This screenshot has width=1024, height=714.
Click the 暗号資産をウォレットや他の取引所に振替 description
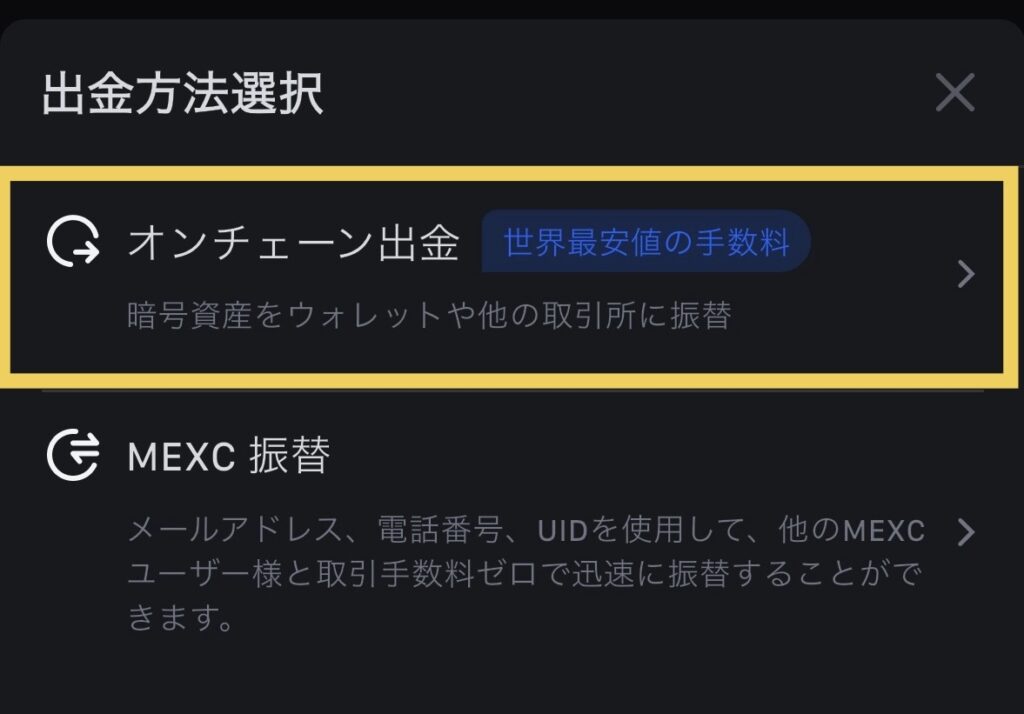coord(430,316)
